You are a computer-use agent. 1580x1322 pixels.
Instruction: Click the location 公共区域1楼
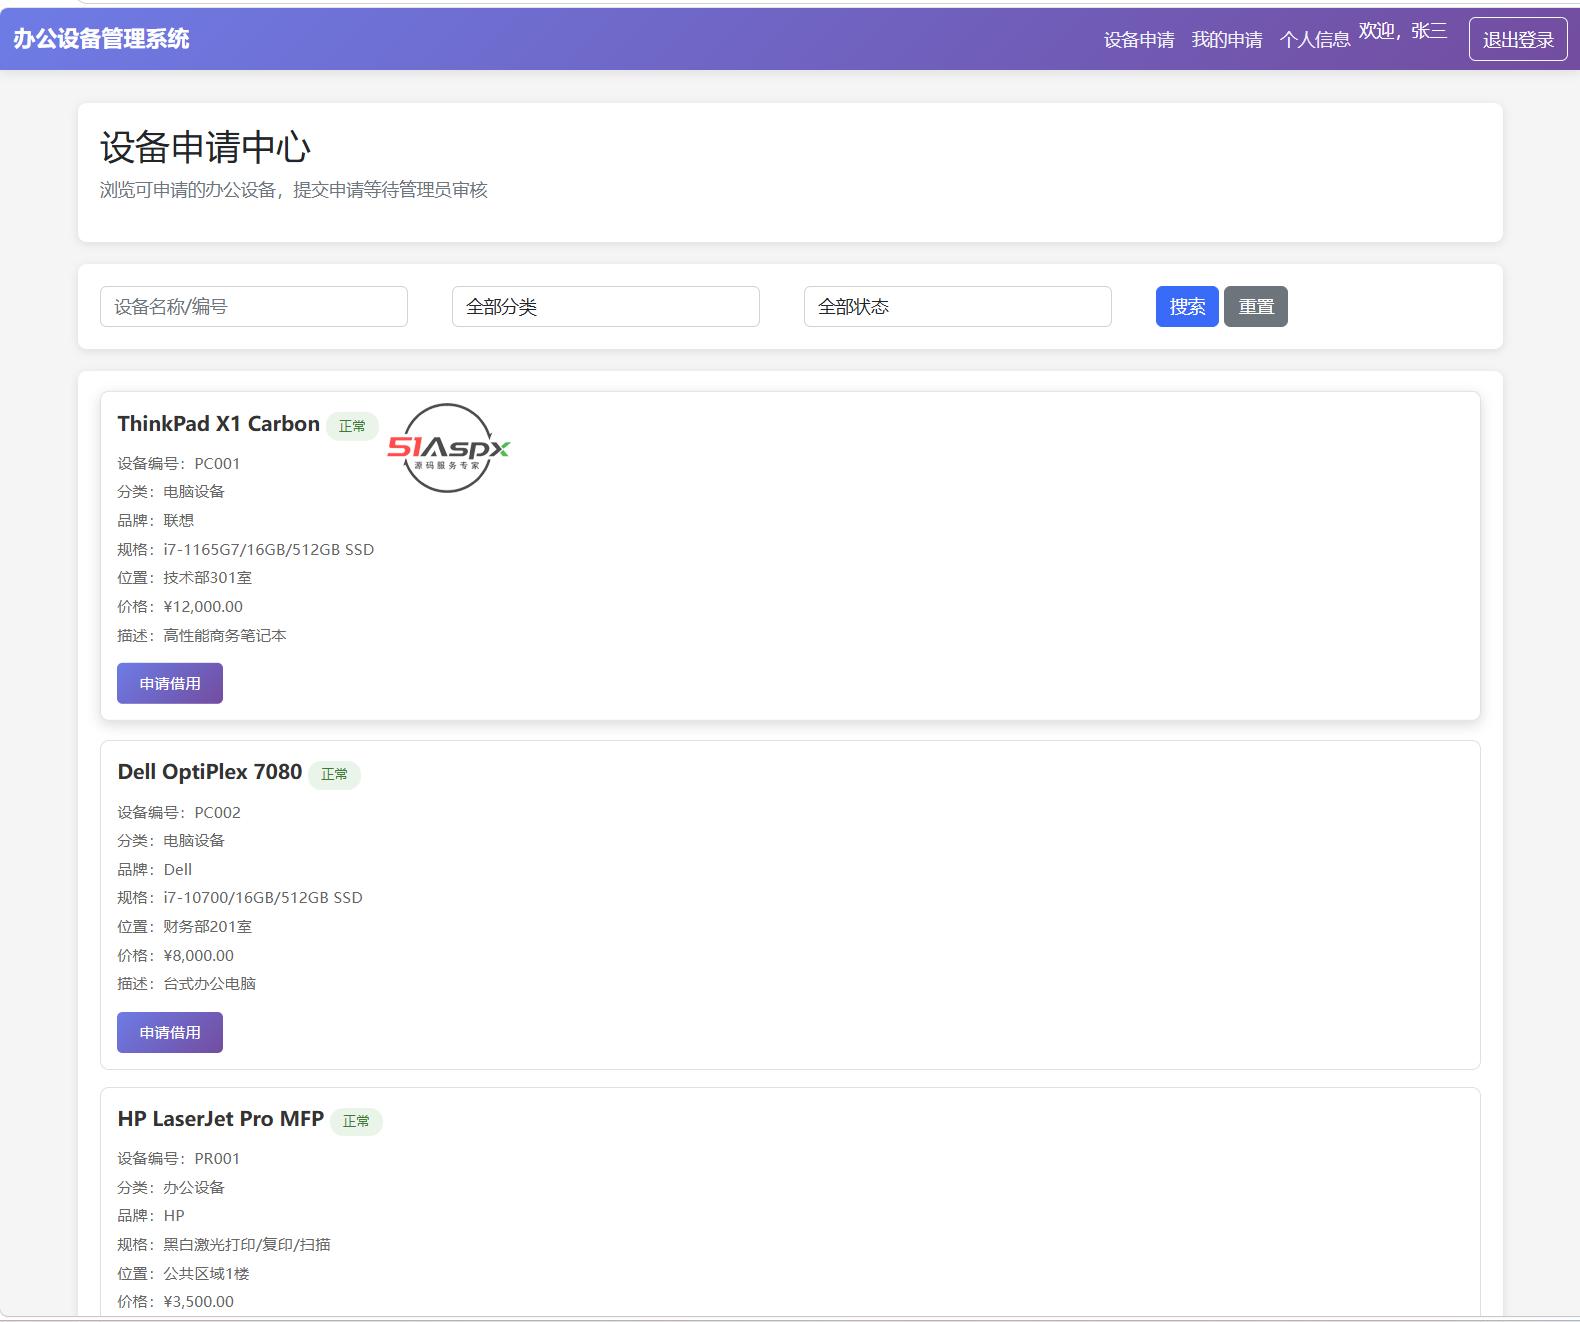206,1273
